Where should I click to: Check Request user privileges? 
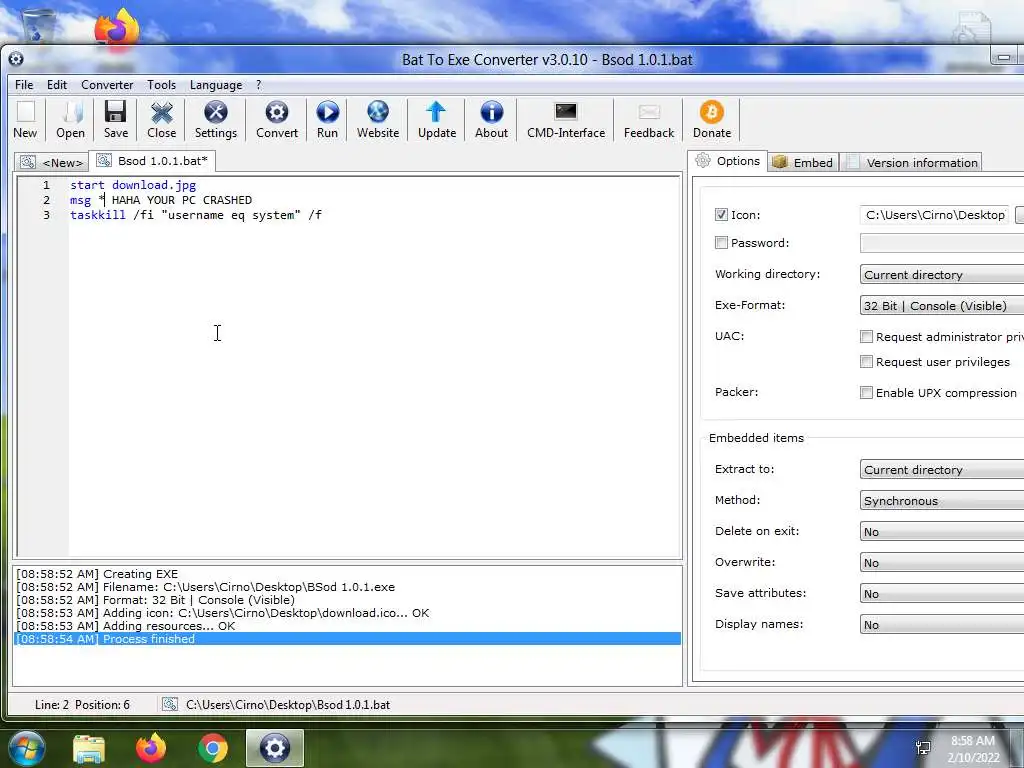866,361
